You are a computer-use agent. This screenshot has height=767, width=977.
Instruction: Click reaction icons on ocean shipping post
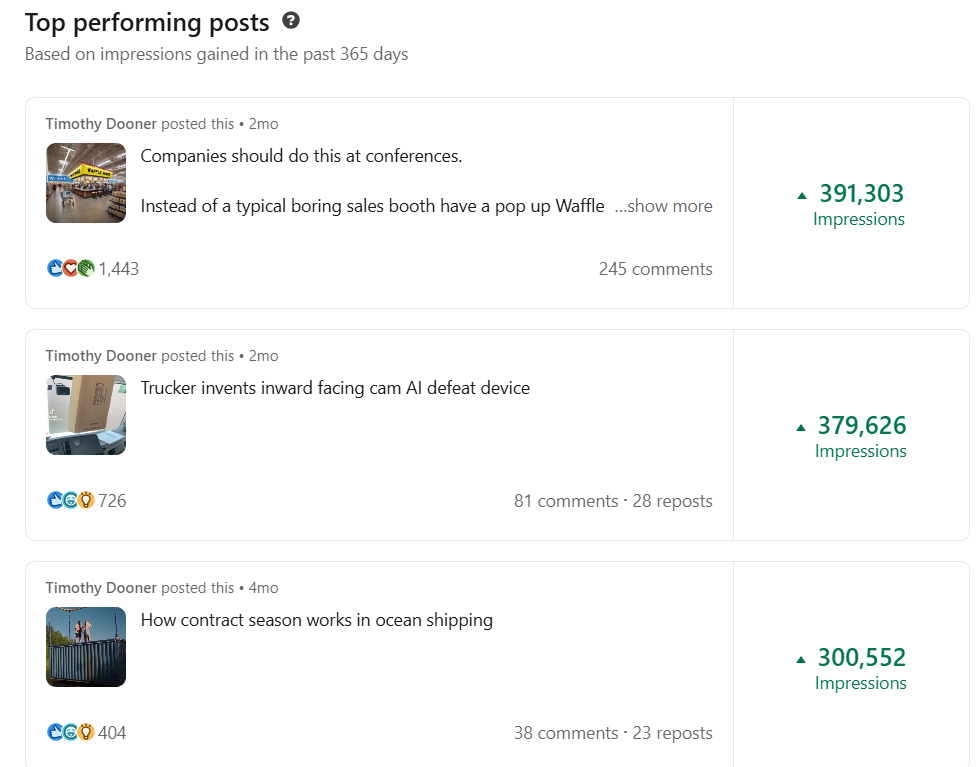coord(70,732)
